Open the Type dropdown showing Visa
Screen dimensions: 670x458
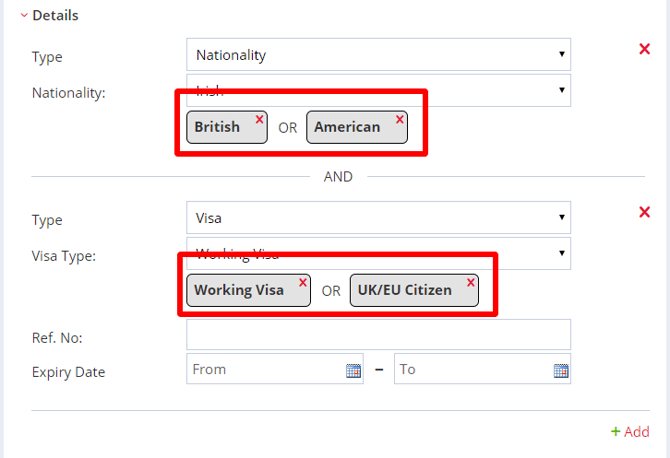(378, 217)
